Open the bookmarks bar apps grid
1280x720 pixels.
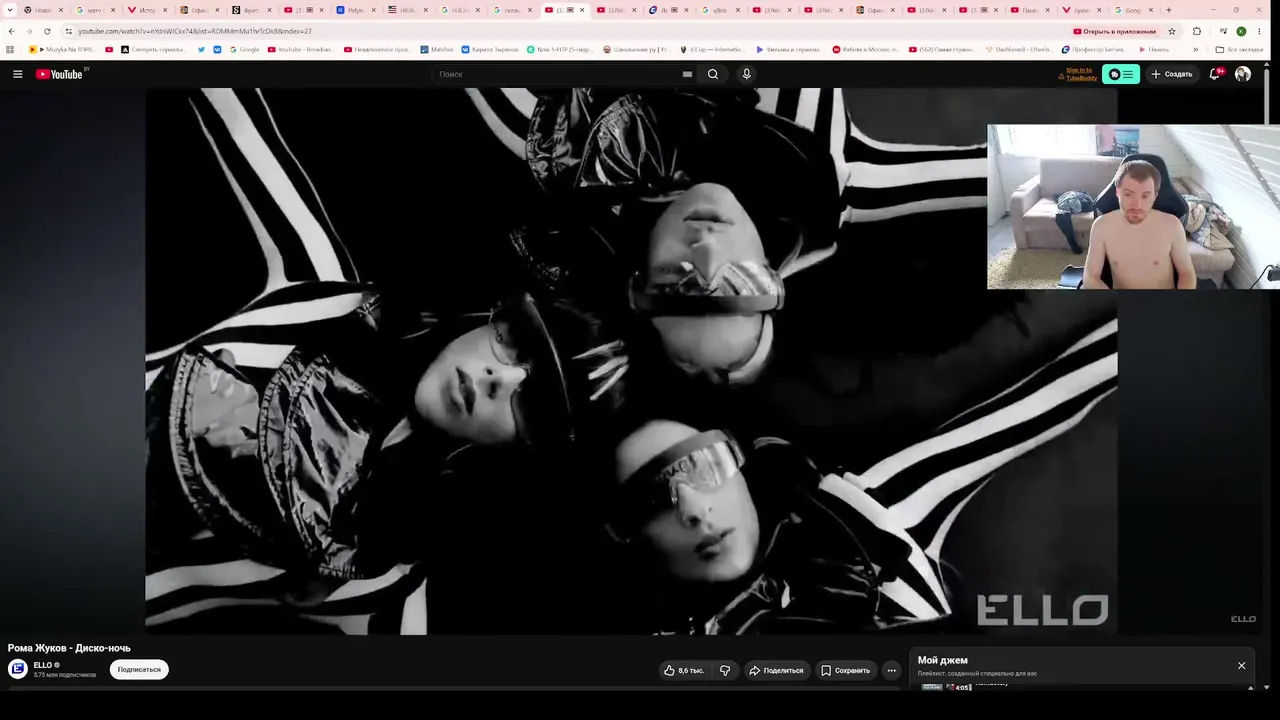tap(10, 49)
